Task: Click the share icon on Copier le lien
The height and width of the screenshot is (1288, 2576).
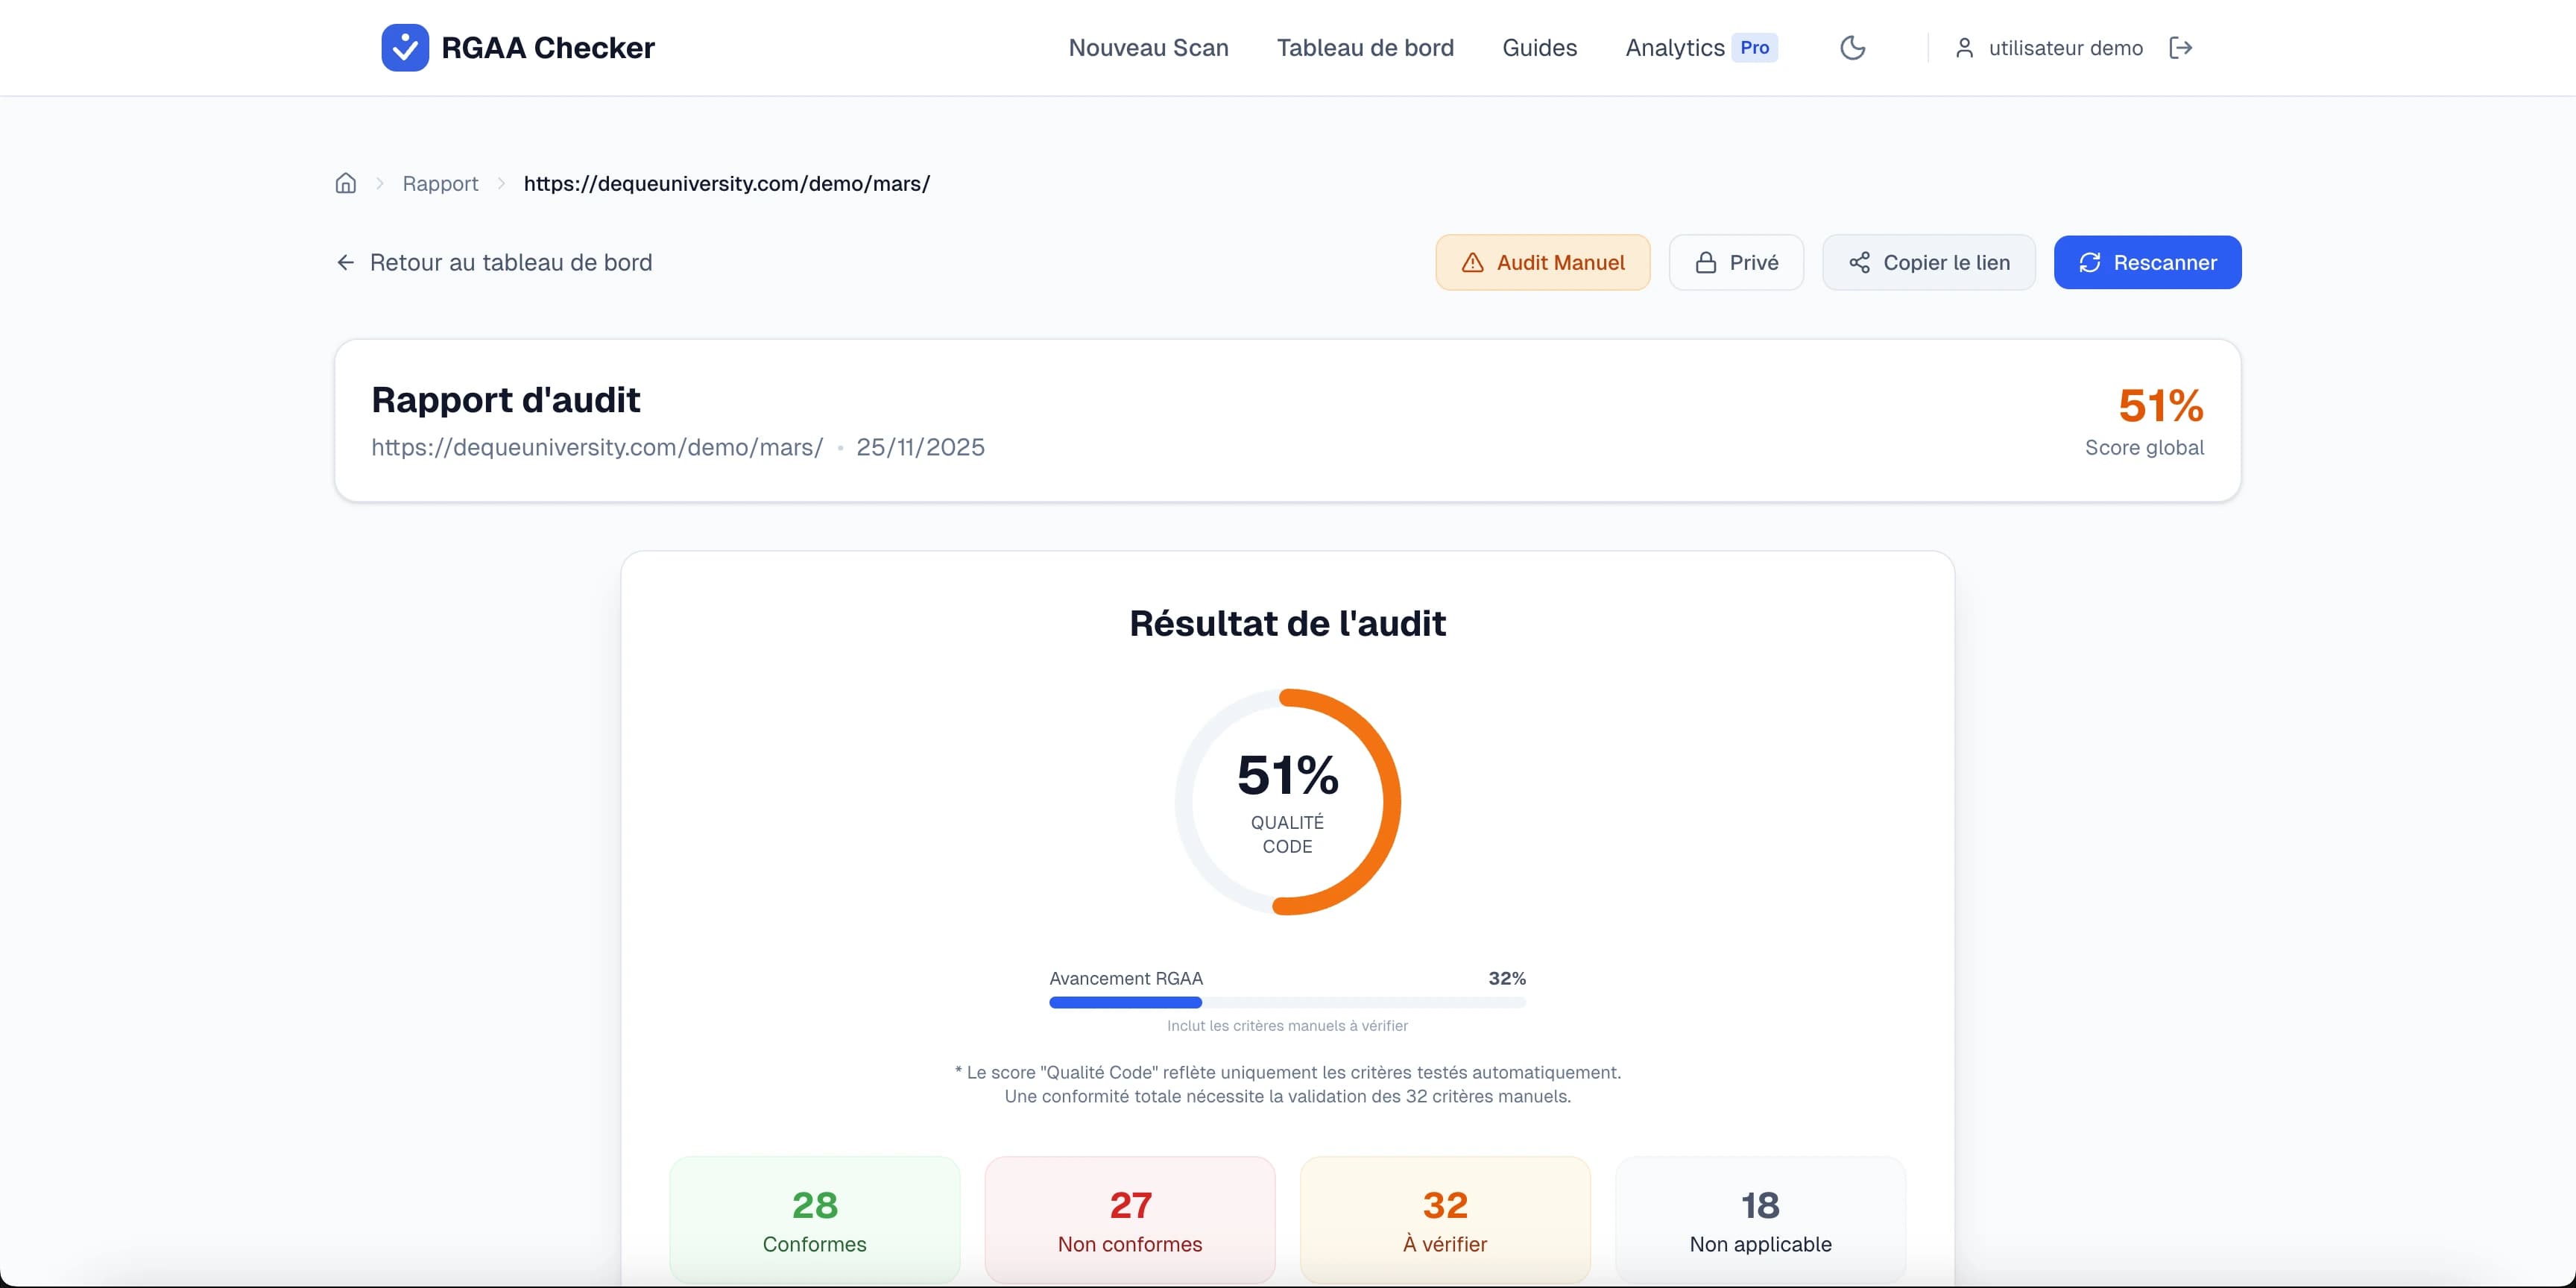Action: 1860,262
